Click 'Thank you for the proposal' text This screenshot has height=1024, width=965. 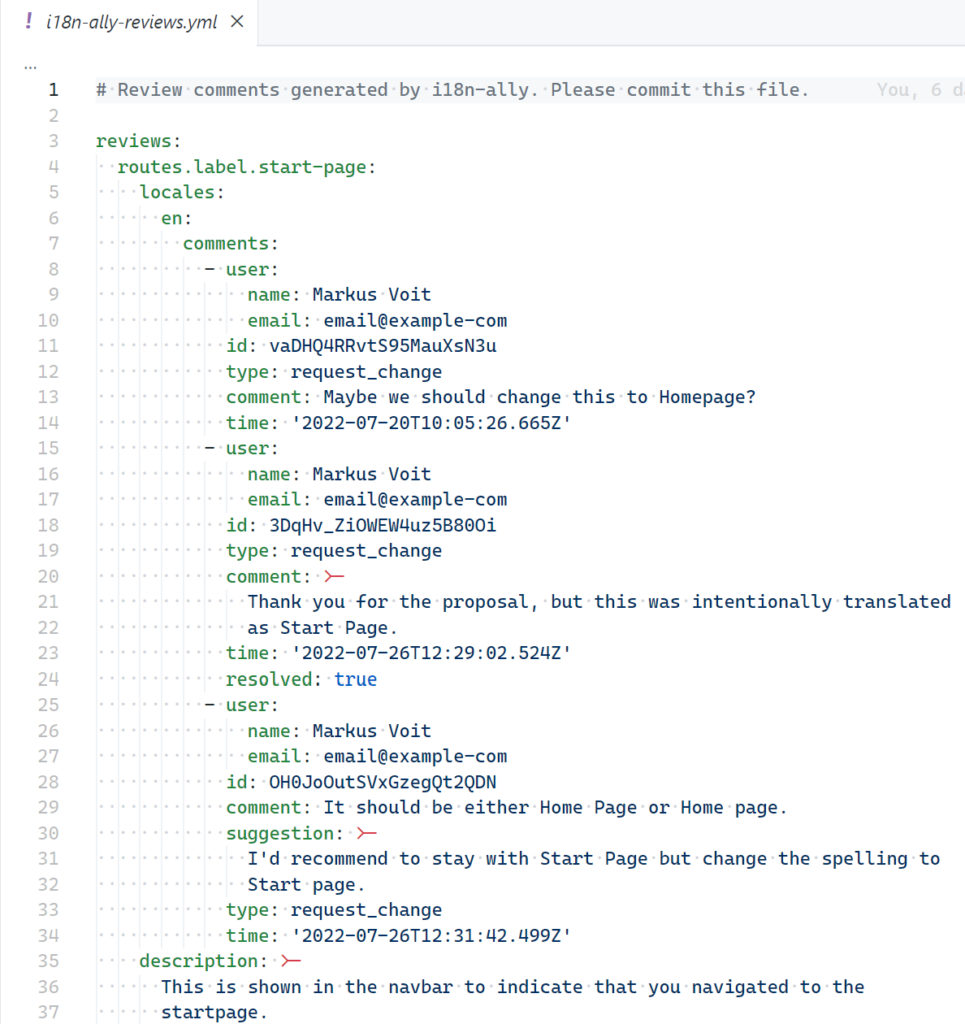[x=388, y=601]
